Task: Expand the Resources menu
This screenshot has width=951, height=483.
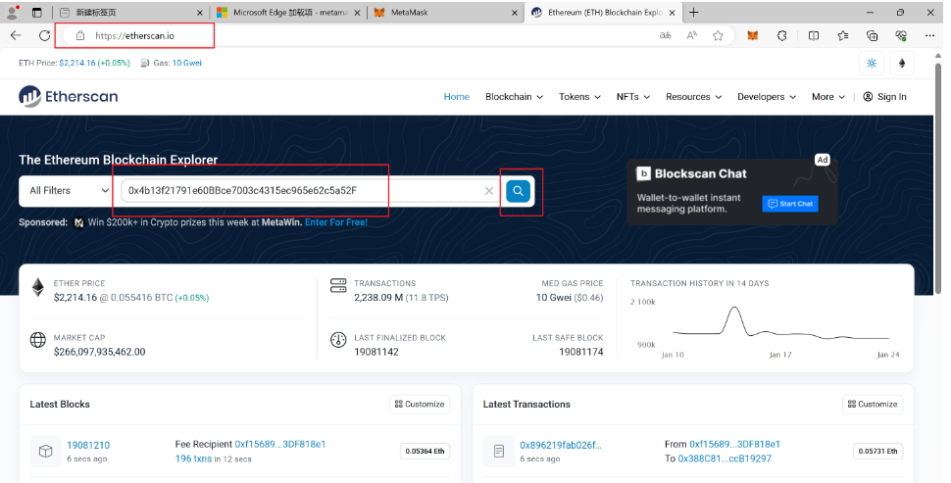Action: (x=693, y=96)
